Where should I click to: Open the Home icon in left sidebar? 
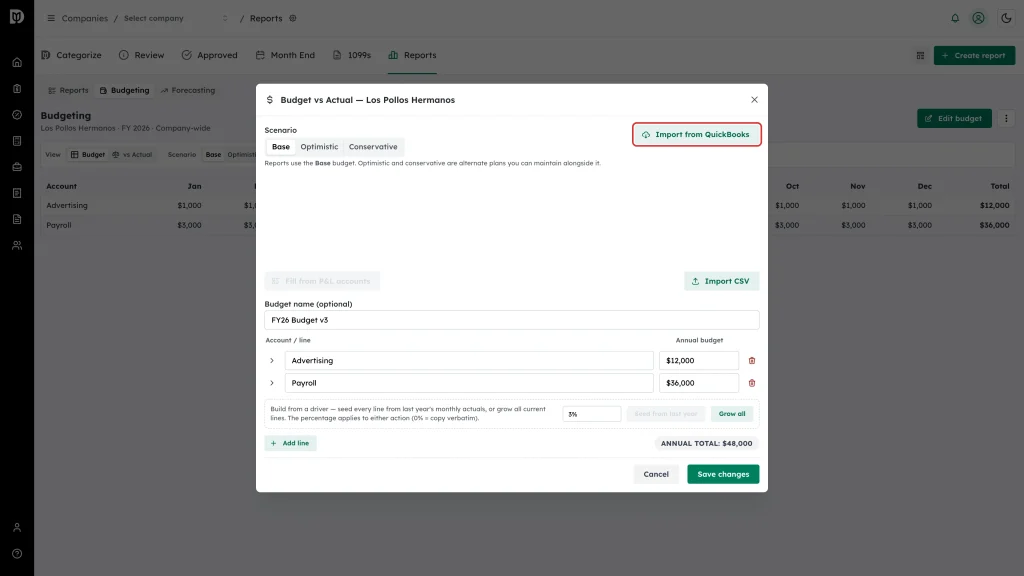17,63
